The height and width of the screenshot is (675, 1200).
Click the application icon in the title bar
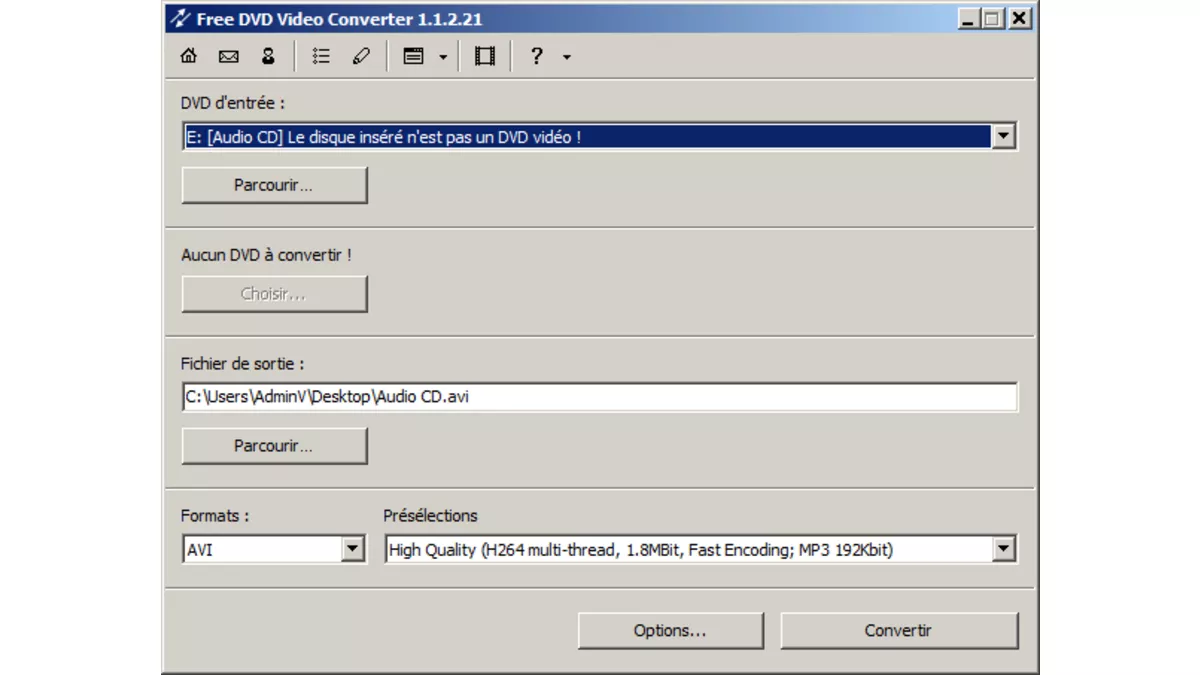(180, 18)
